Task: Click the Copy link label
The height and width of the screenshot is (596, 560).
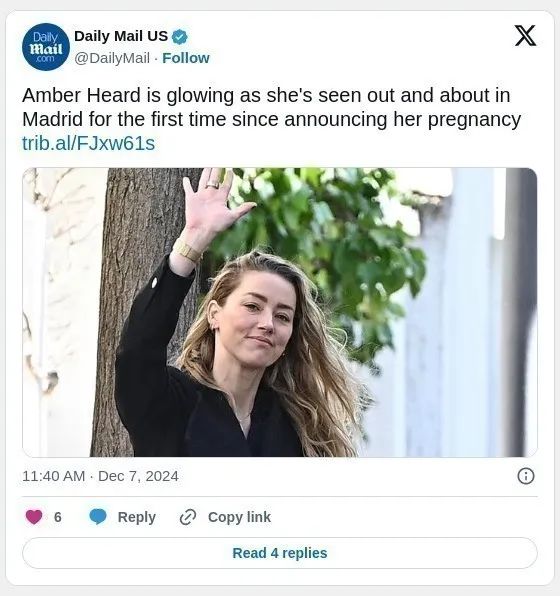Action: pos(240,517)
